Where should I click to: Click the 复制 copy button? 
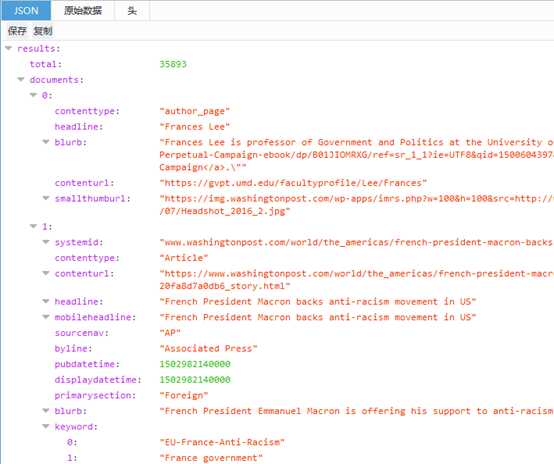pos(43,31)
